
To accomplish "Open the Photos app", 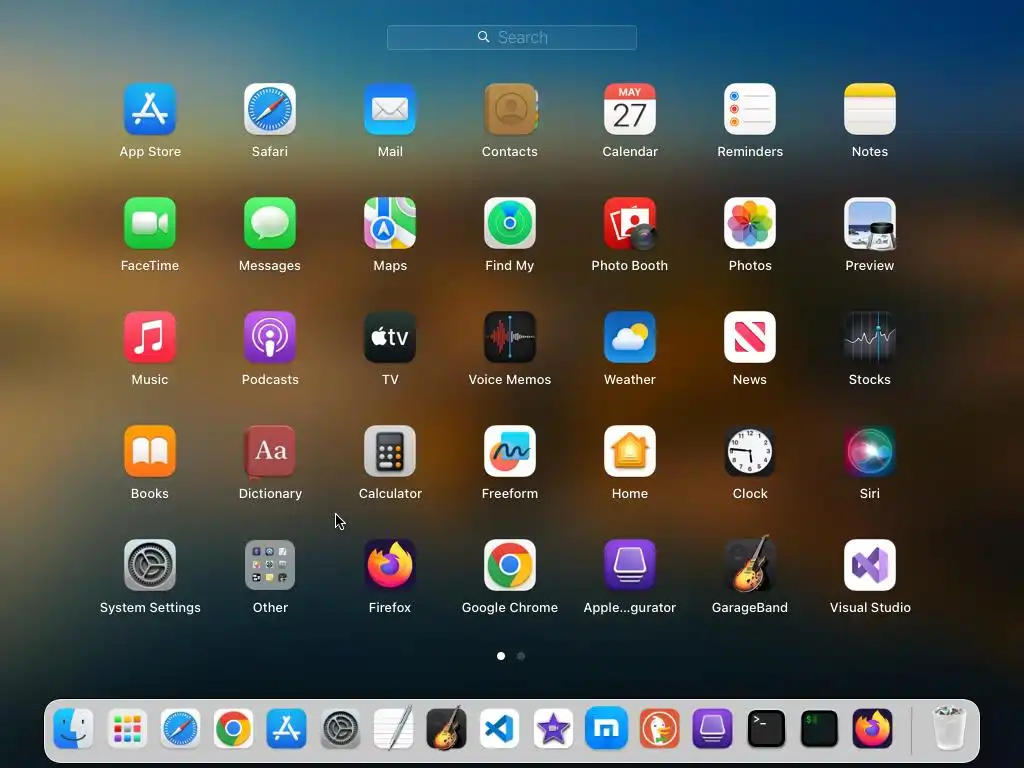I will point(750,223).
